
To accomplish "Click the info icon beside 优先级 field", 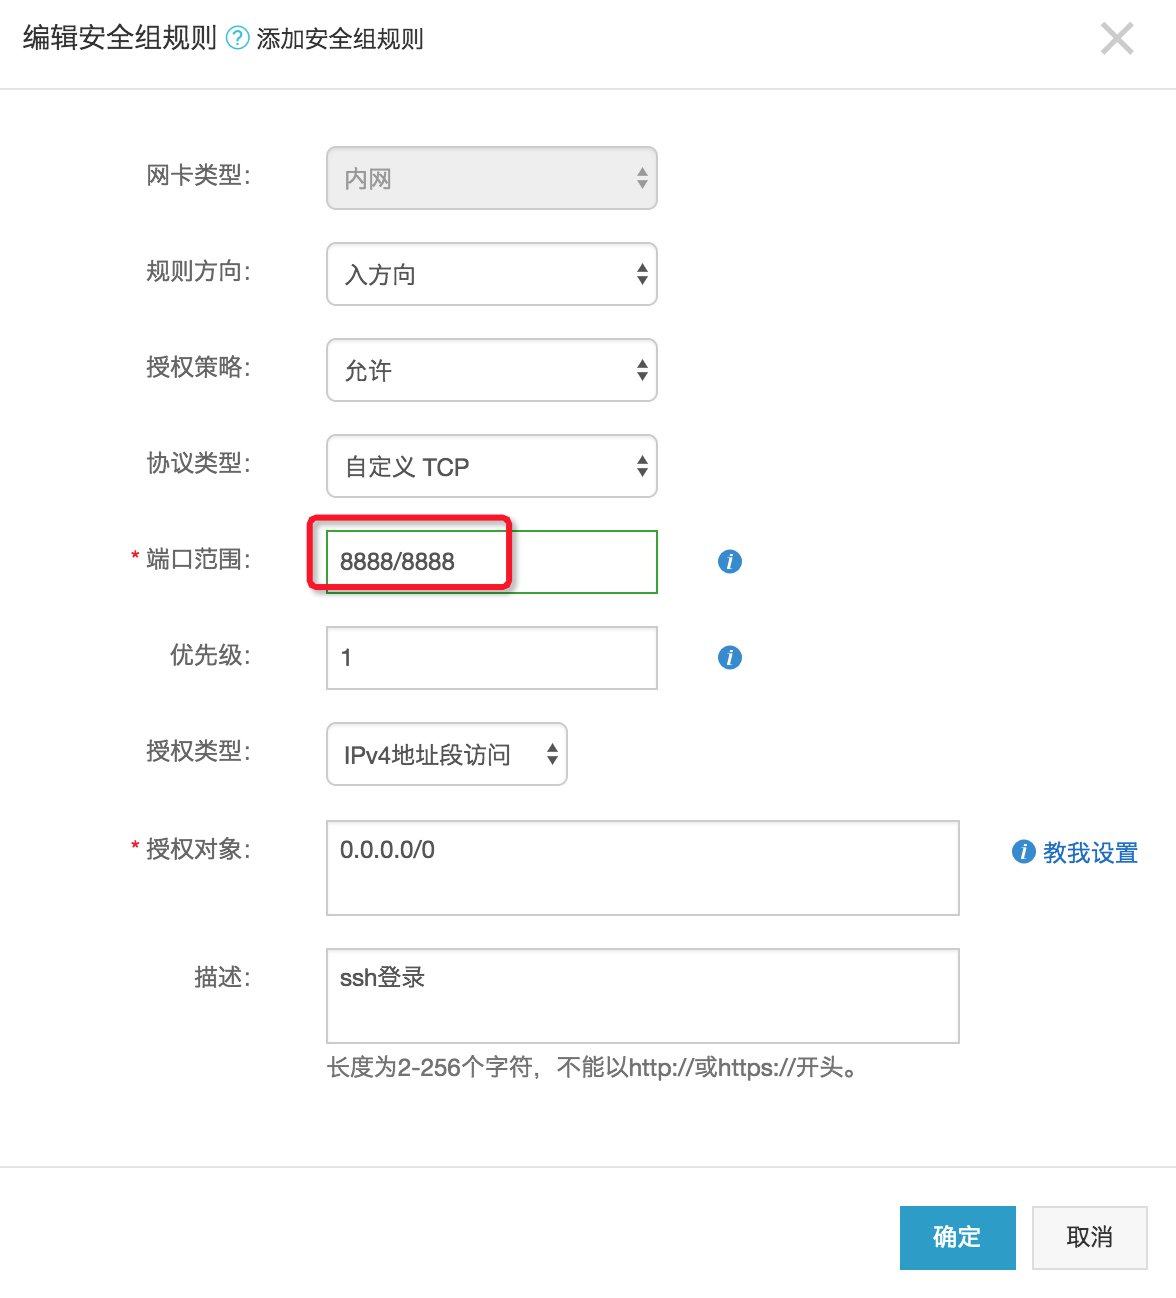I will (x=730, y=658).
